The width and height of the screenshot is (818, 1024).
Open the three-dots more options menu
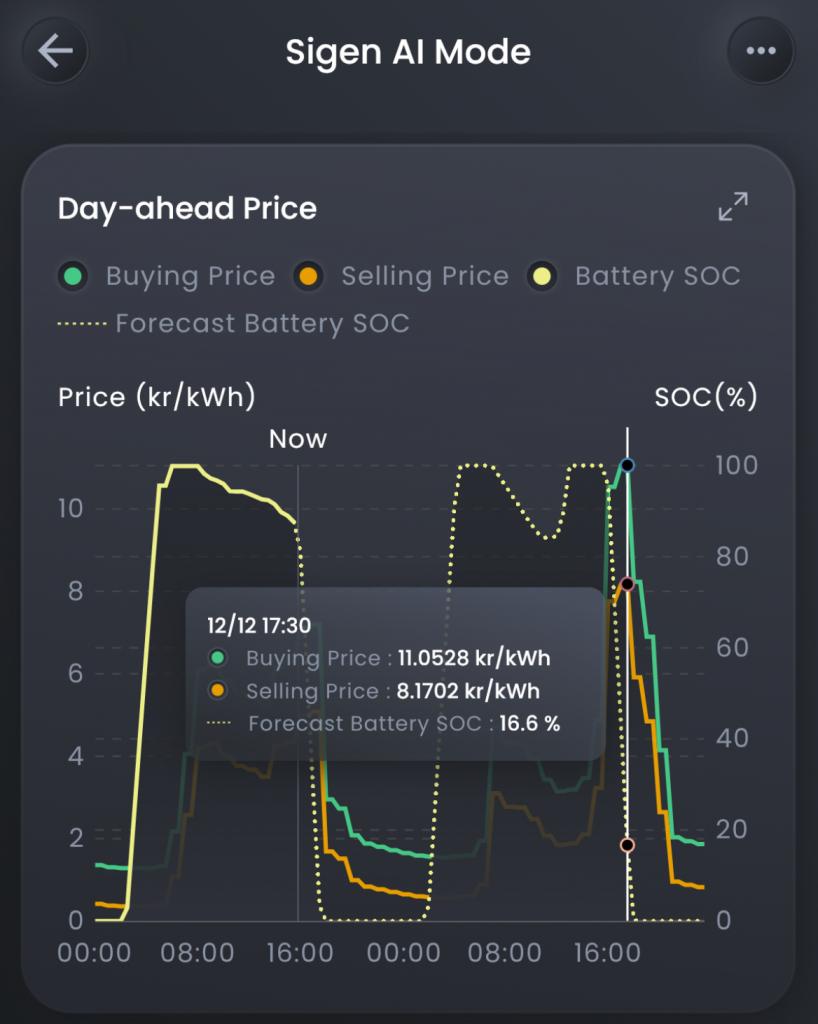pos(760,51)
